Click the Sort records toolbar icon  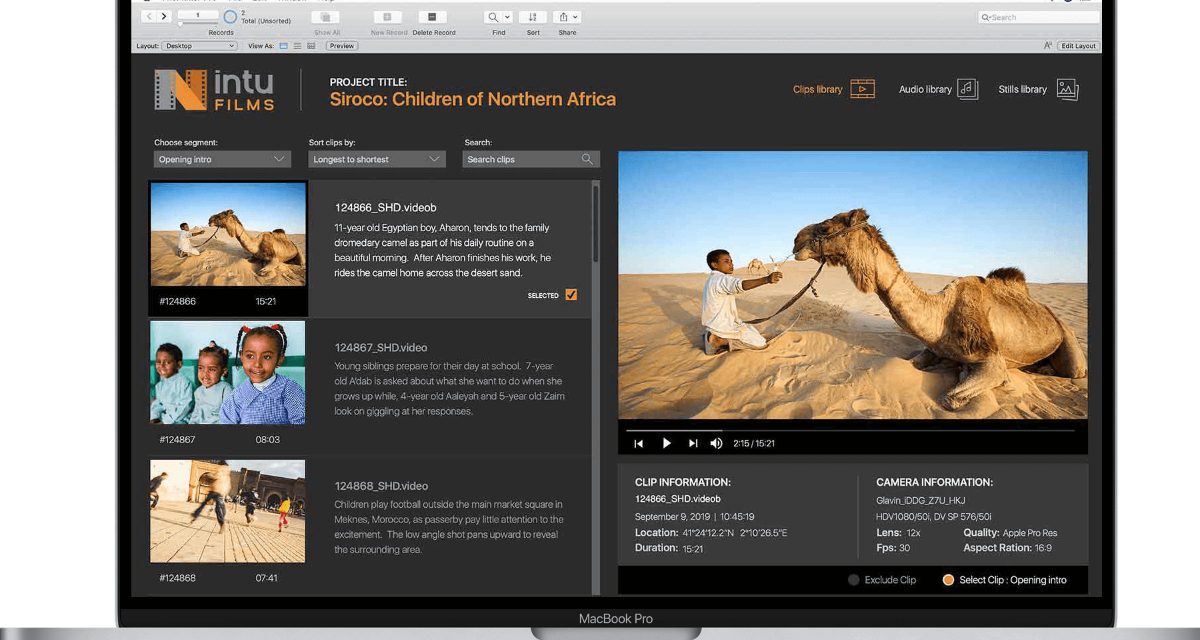click(x=533, y=18)
